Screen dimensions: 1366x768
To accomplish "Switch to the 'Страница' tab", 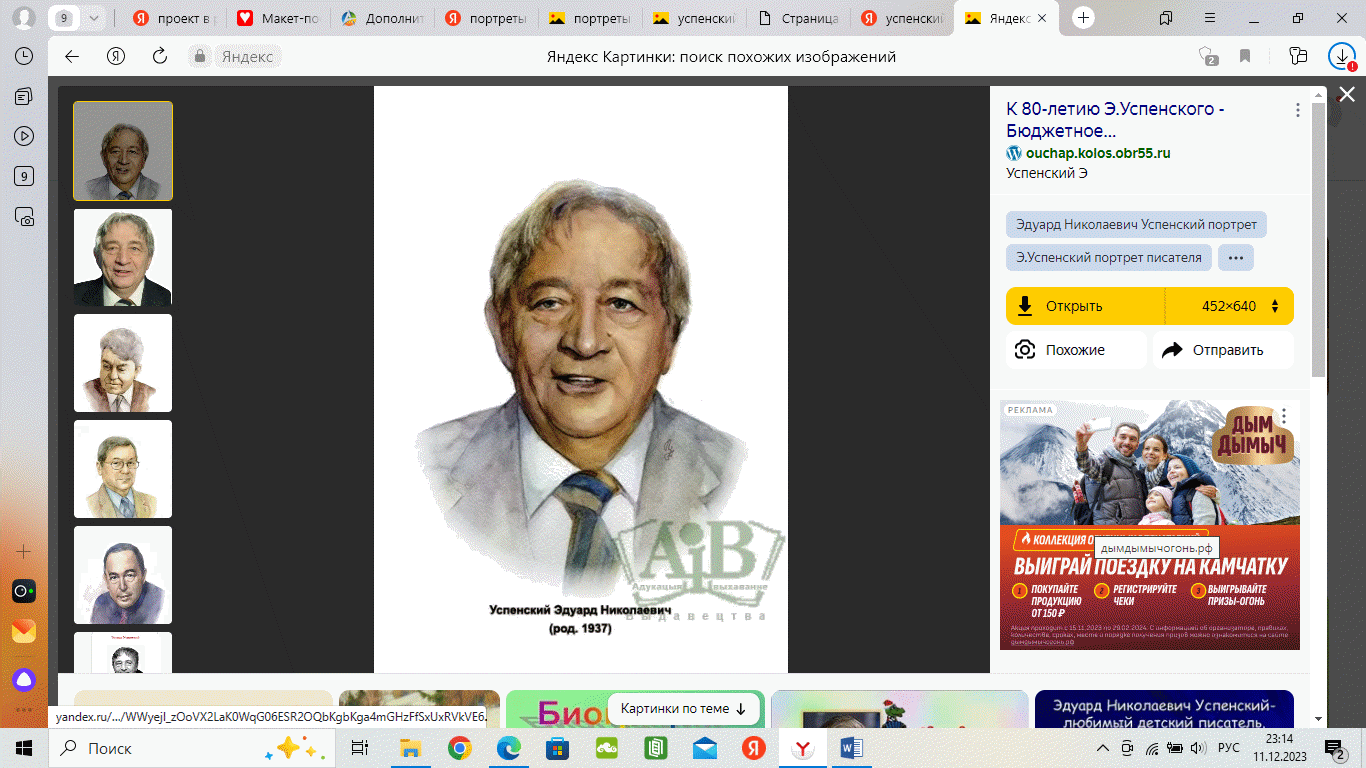I will click(799, 18).
